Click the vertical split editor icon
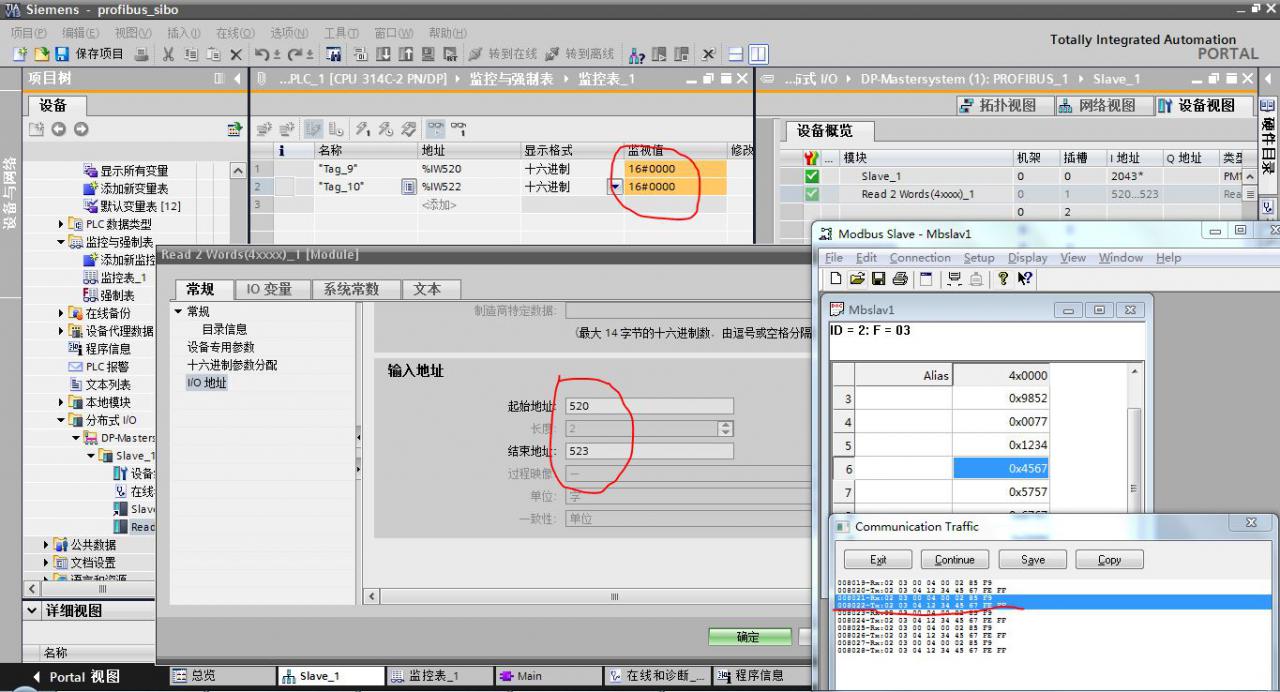This screenshot has height=692, width=1280. click(x=759, y=54)
